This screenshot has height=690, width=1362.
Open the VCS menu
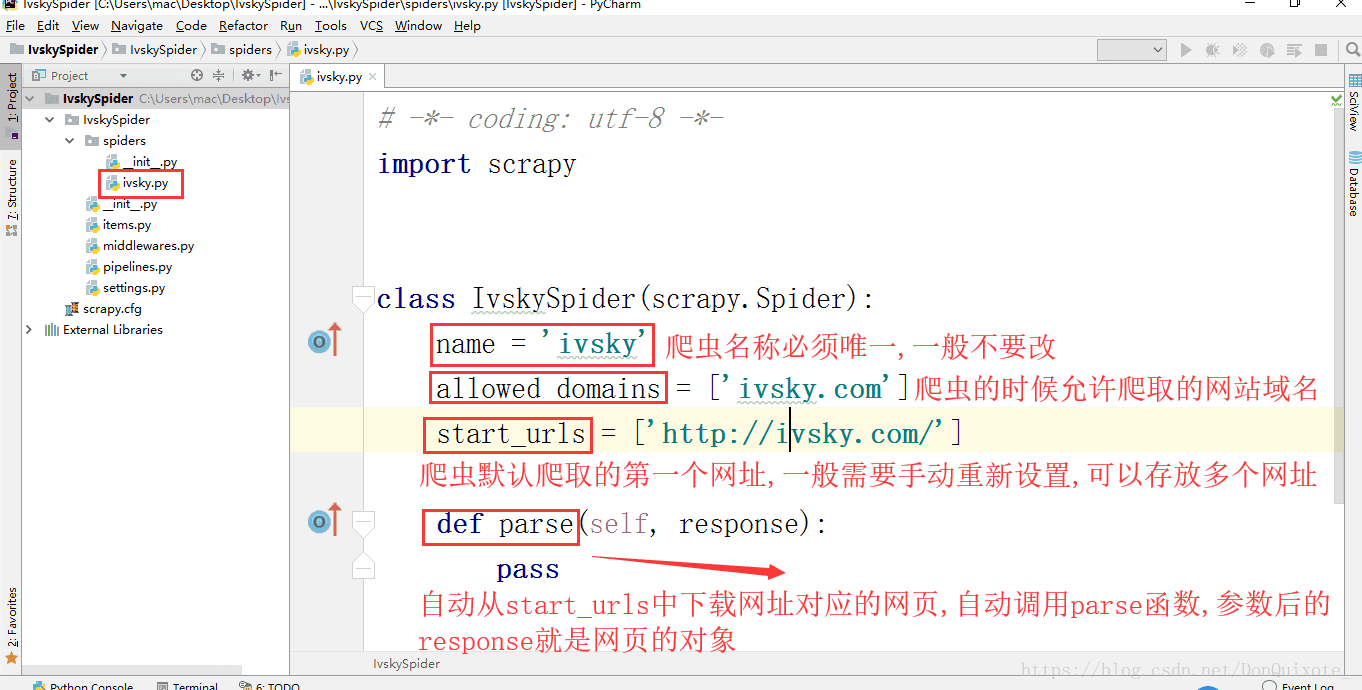[371, 25]
